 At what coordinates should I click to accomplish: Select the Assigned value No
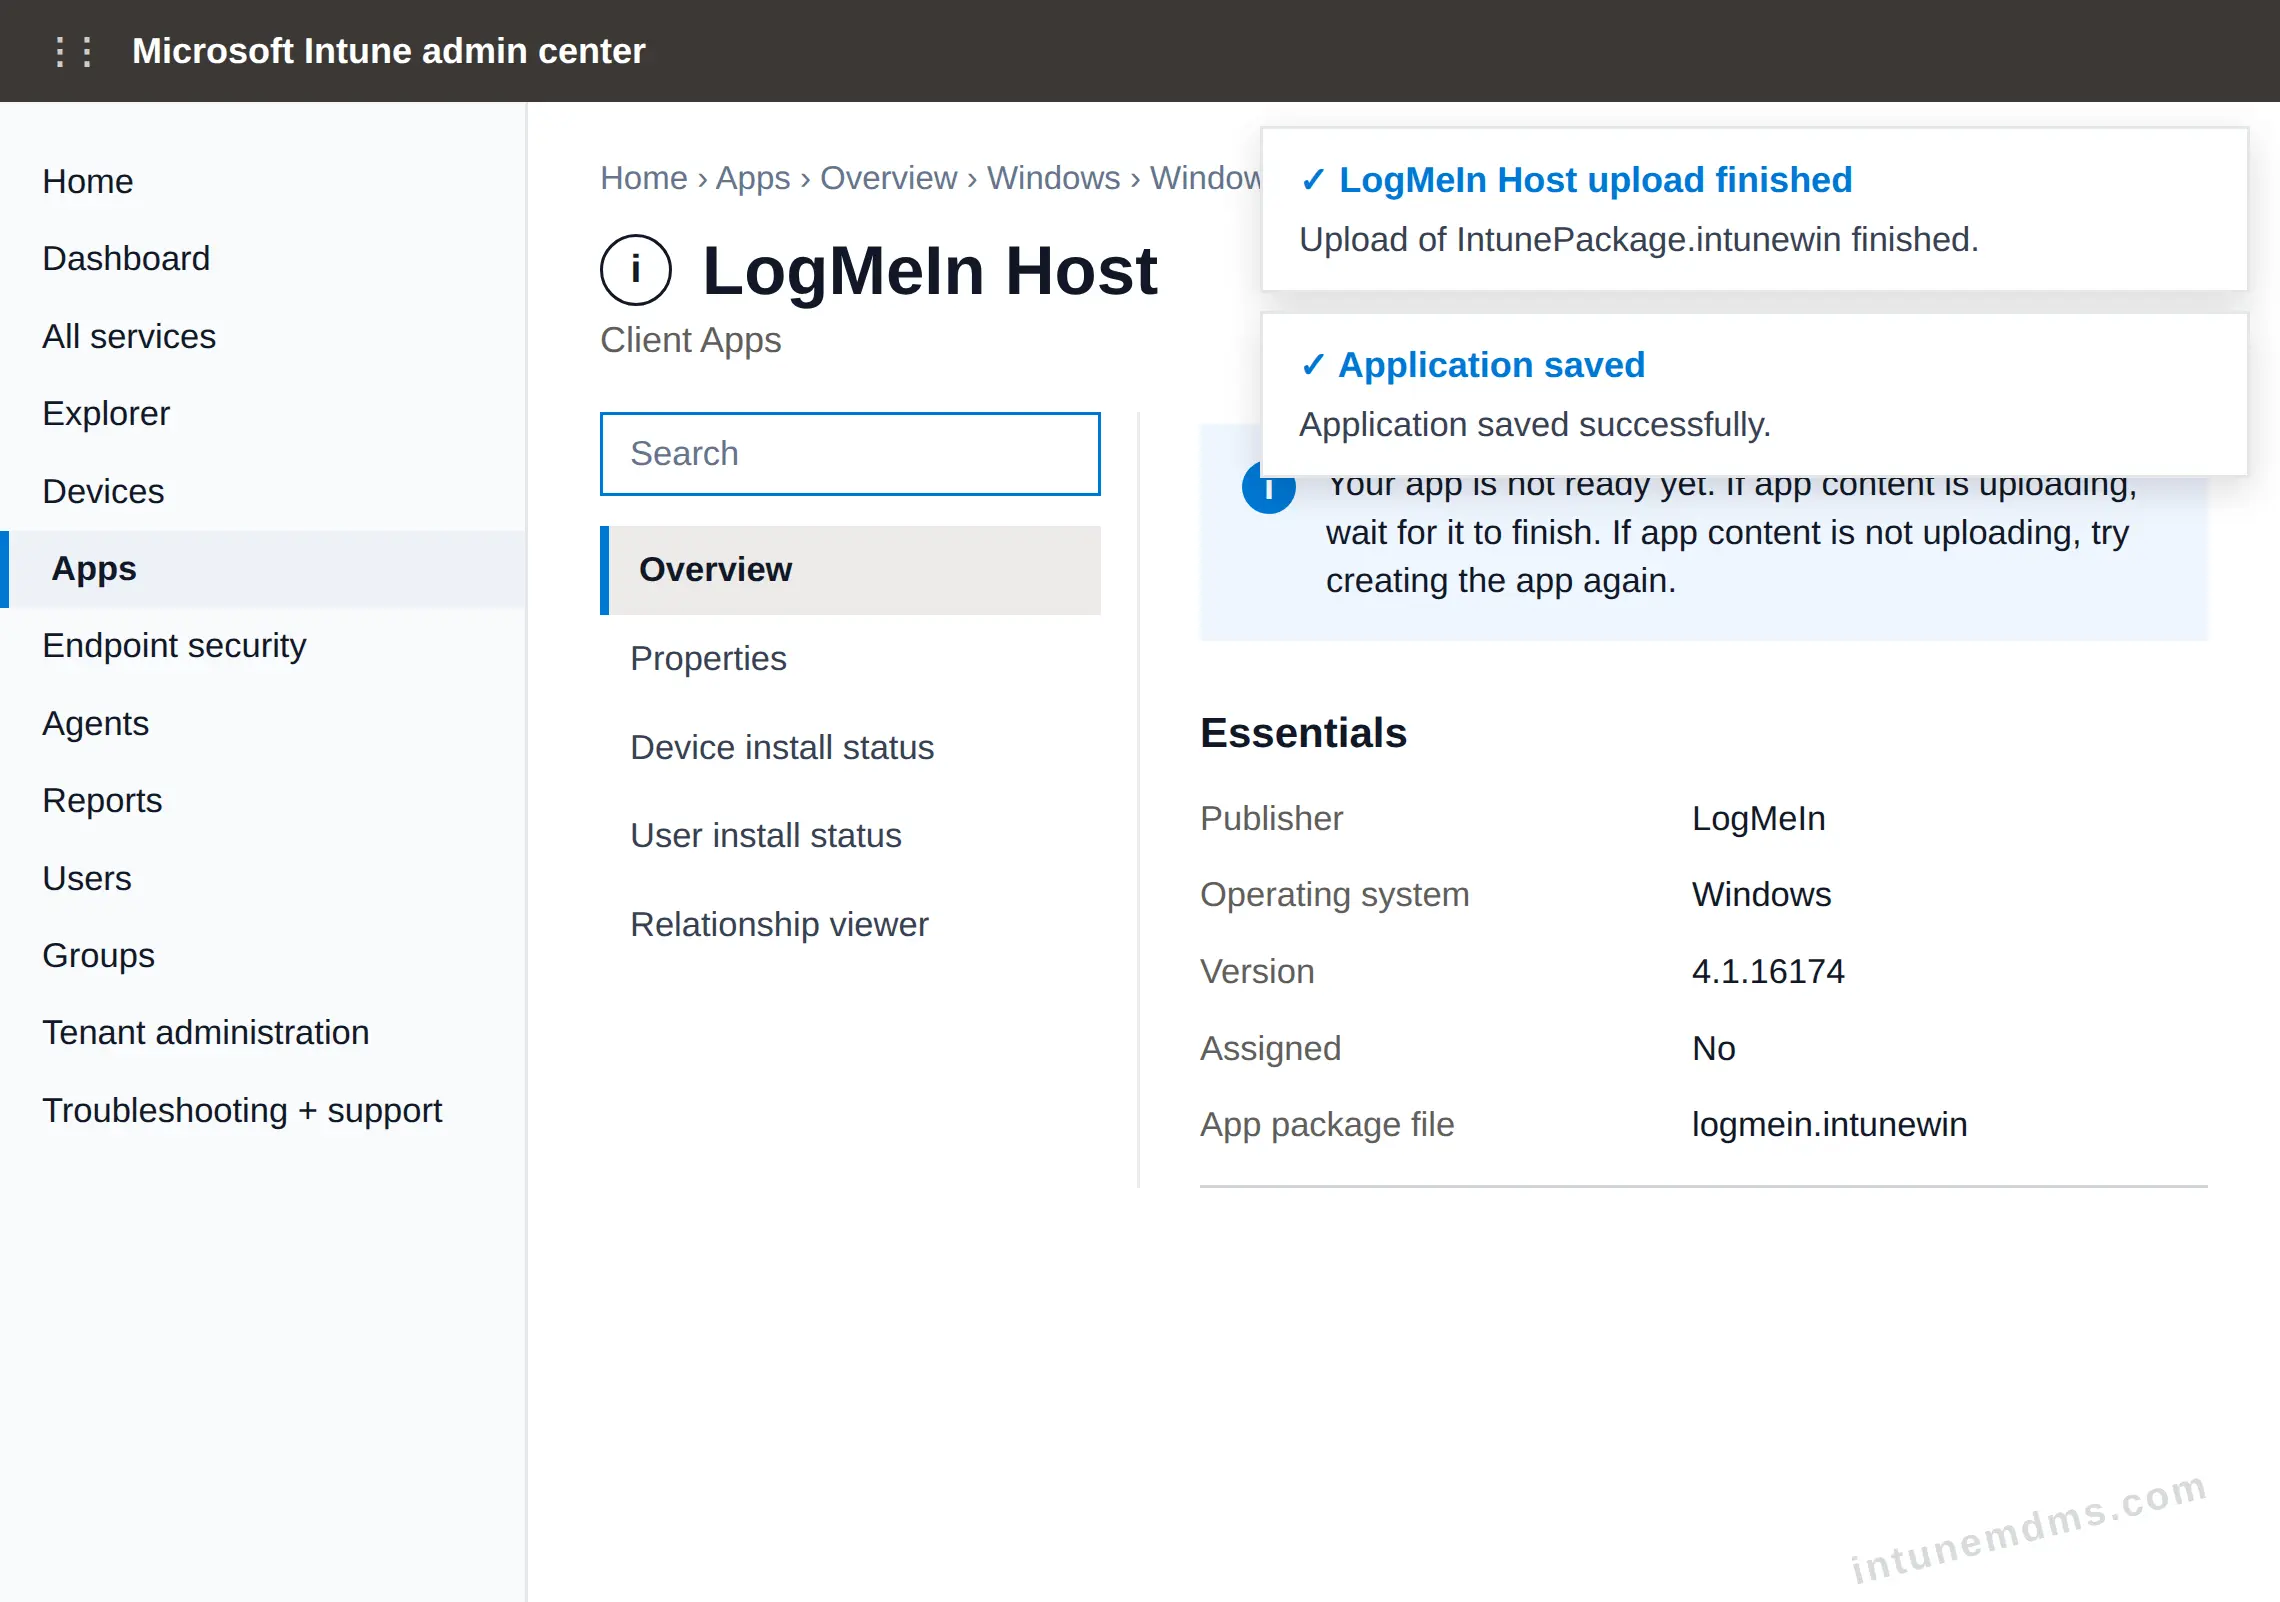[1714, 1048]
